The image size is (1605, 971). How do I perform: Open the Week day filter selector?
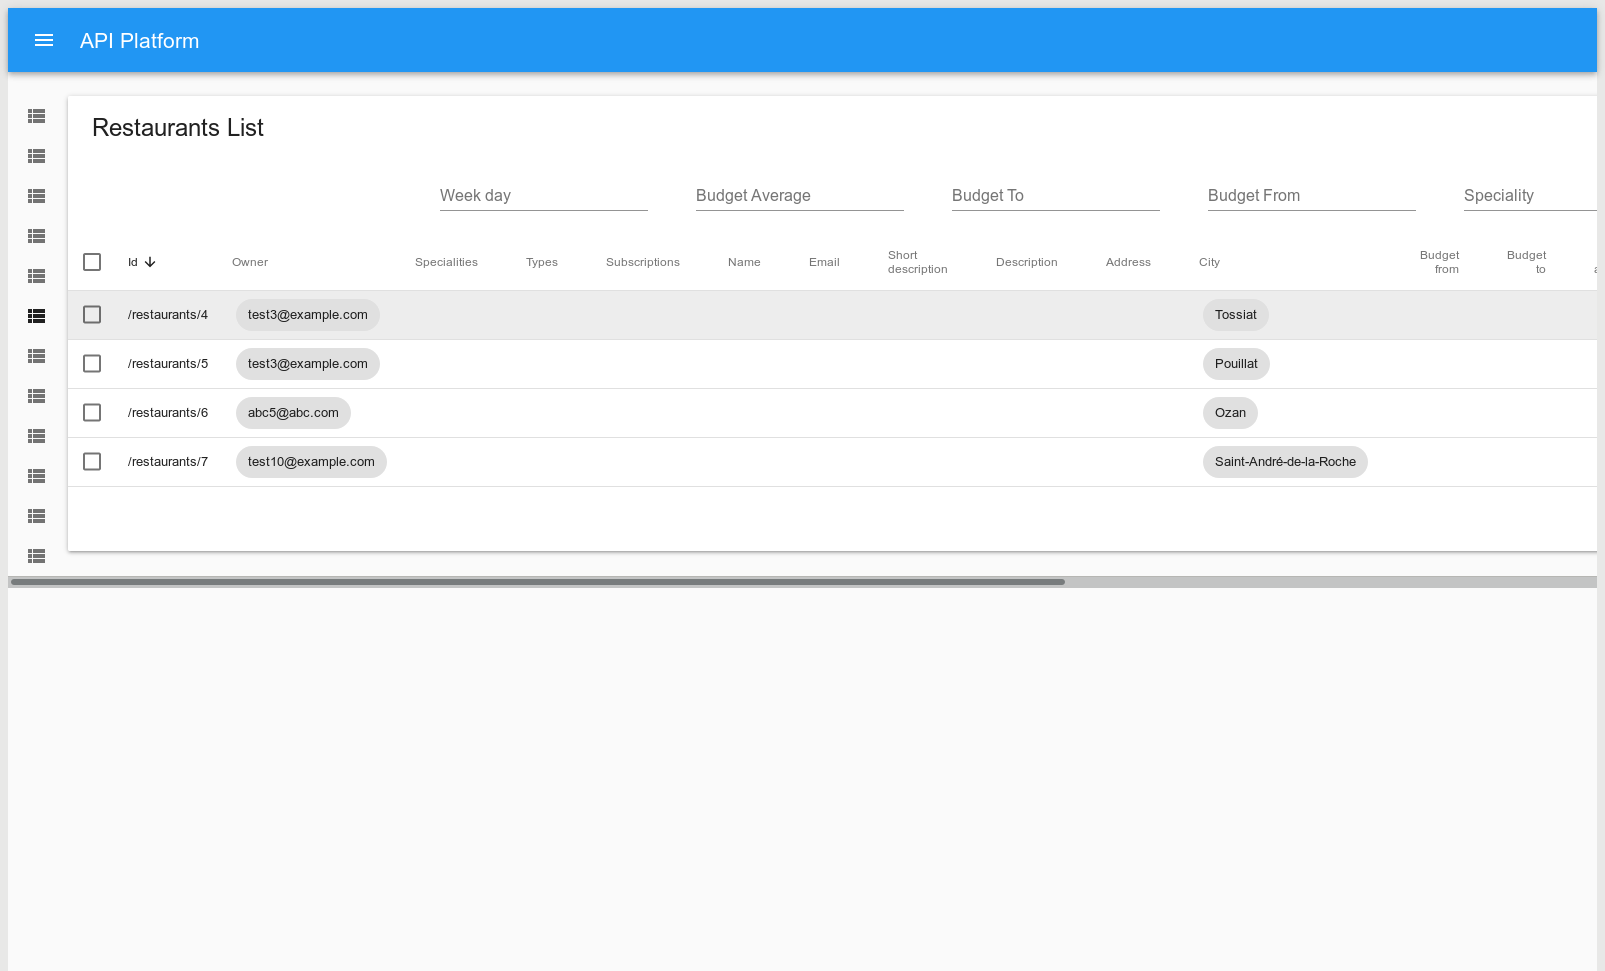543,195
